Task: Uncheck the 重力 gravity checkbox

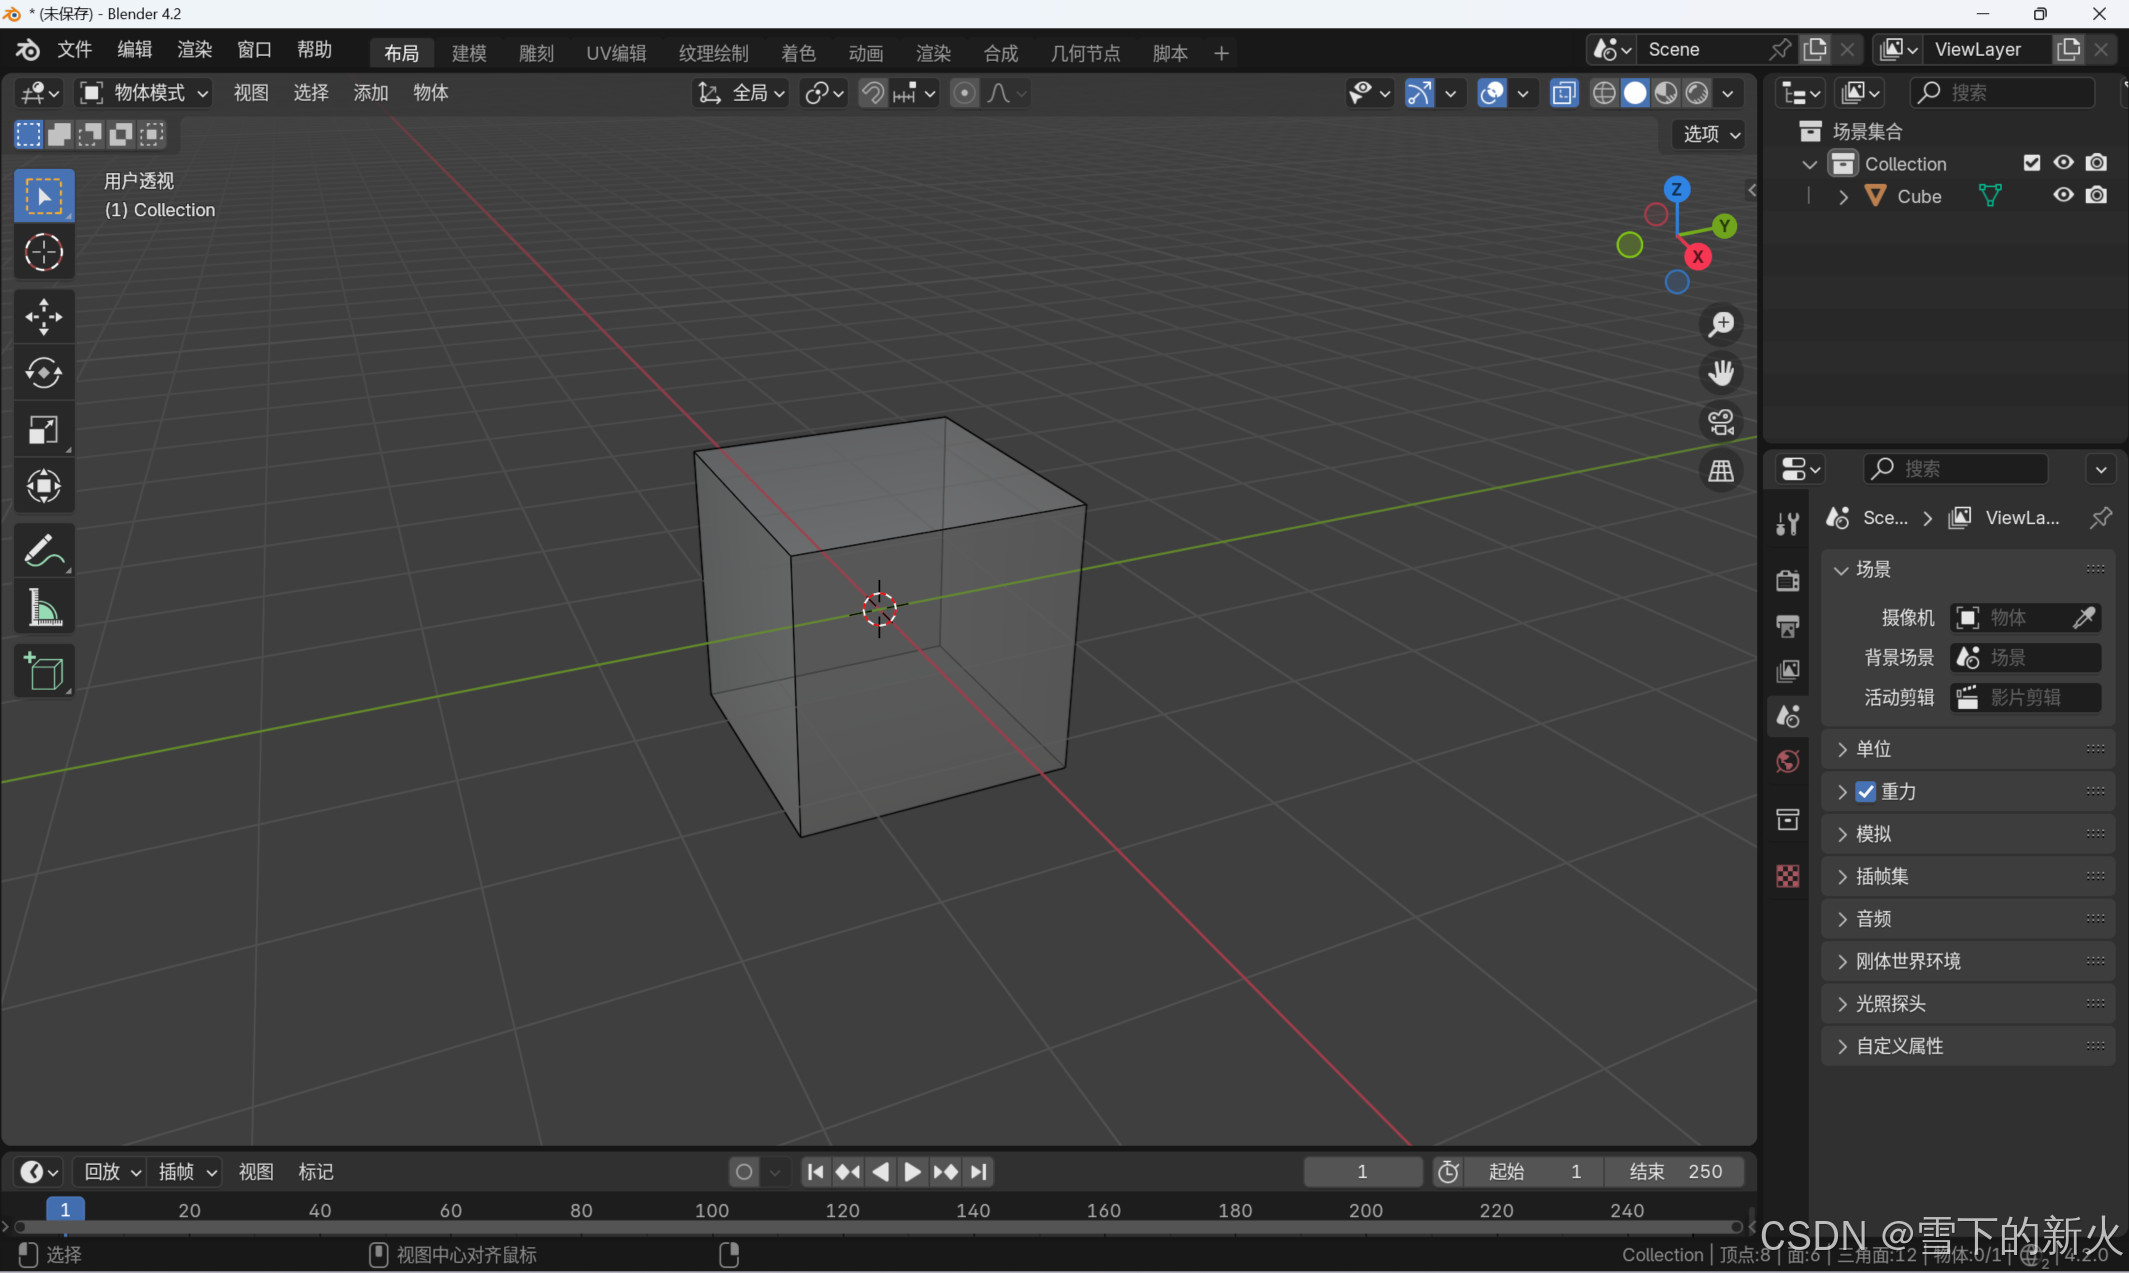Action: pyautogui.click(x=1866, y=791)
